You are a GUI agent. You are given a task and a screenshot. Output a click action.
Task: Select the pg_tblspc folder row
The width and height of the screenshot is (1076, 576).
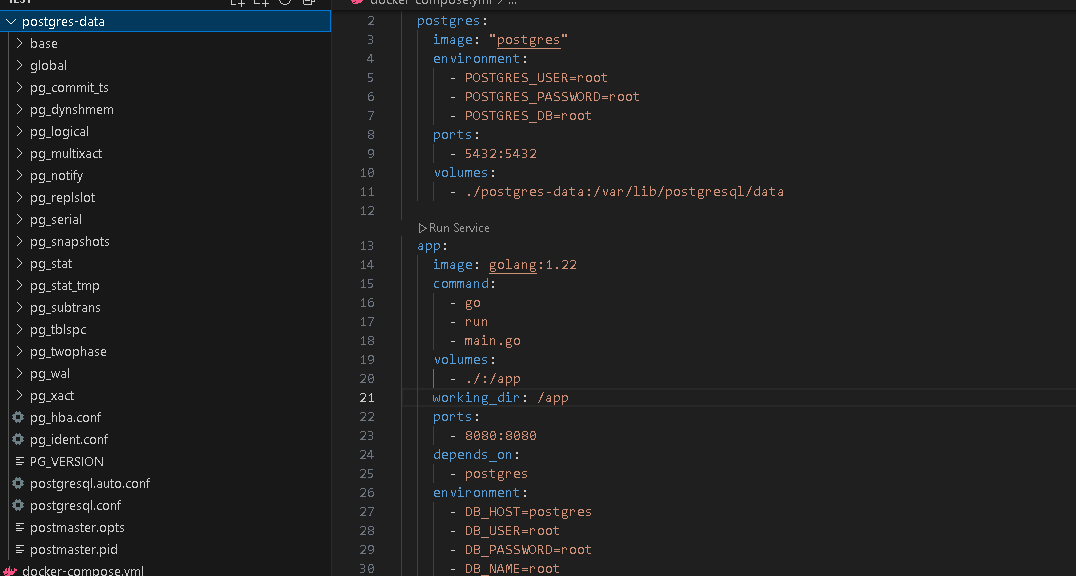[165, 329]
